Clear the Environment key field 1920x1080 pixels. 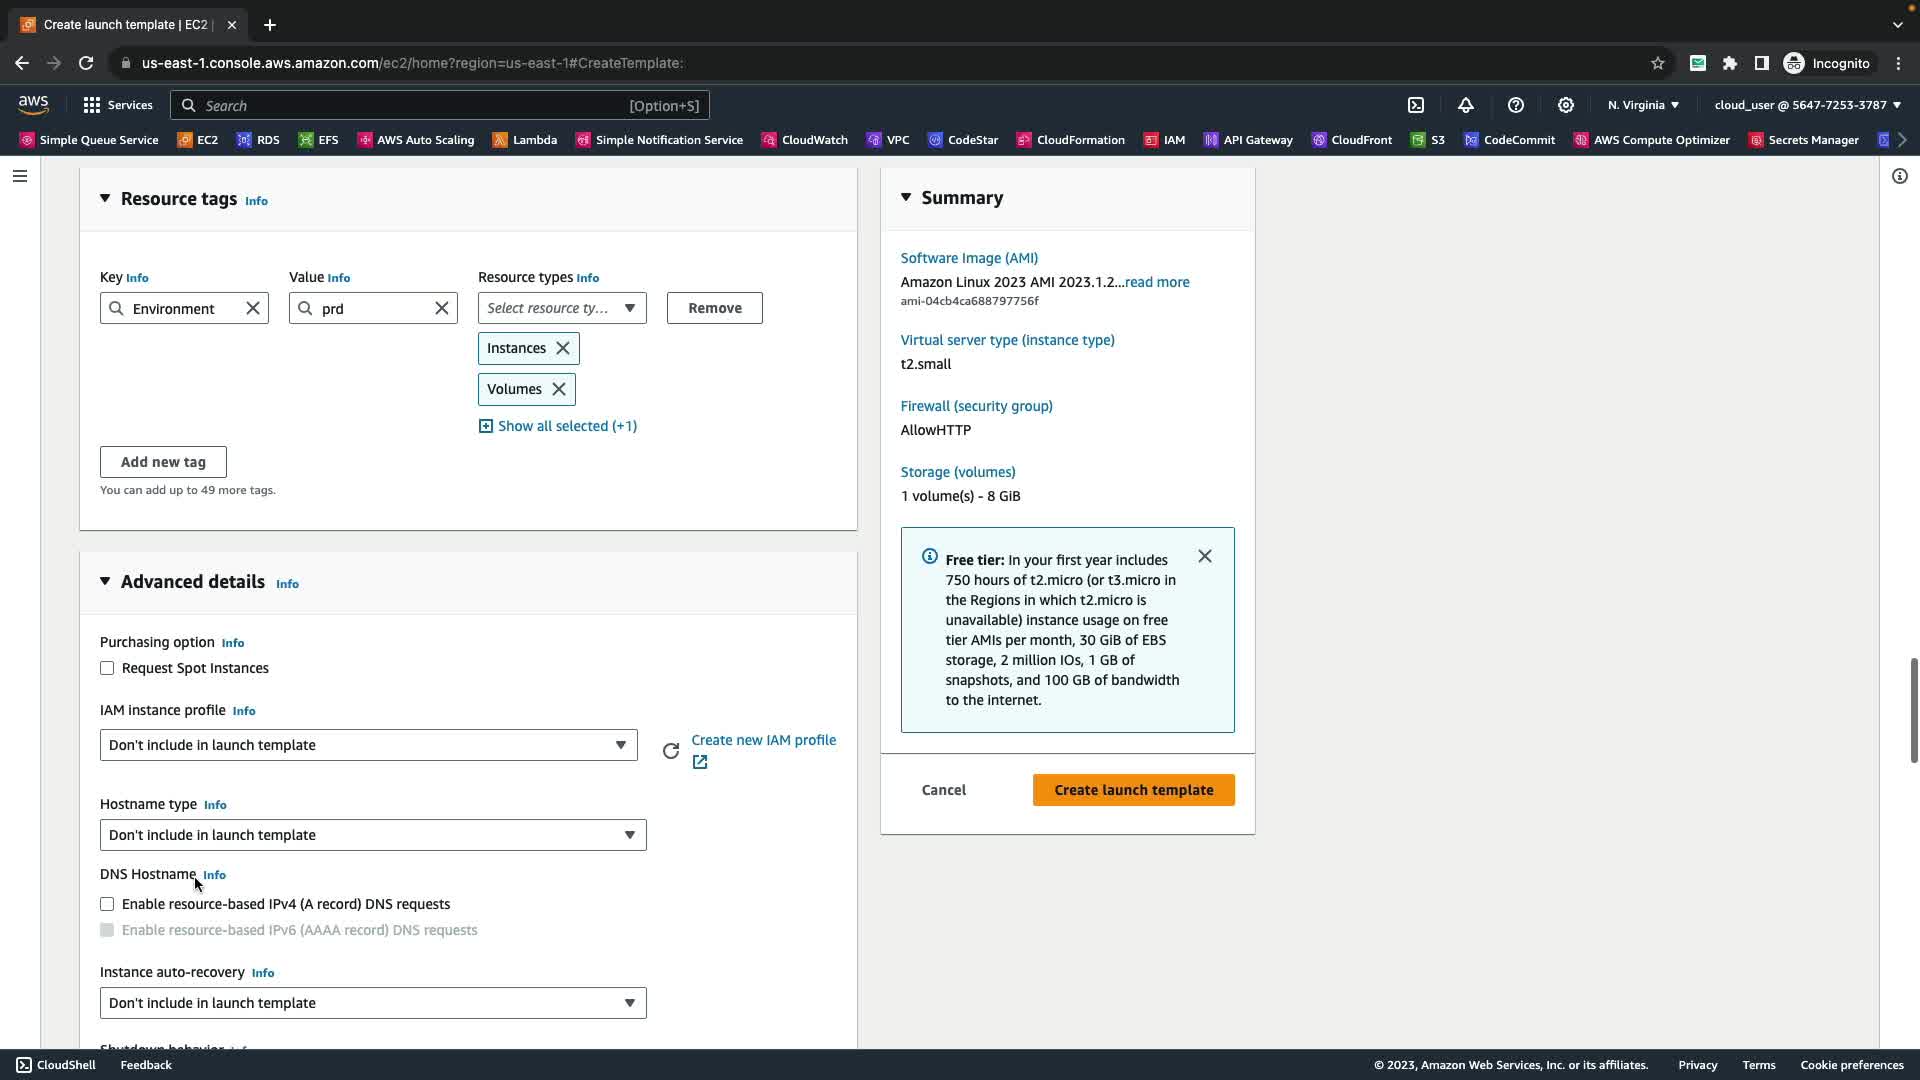pyautogui.click(x=253, y=308)
